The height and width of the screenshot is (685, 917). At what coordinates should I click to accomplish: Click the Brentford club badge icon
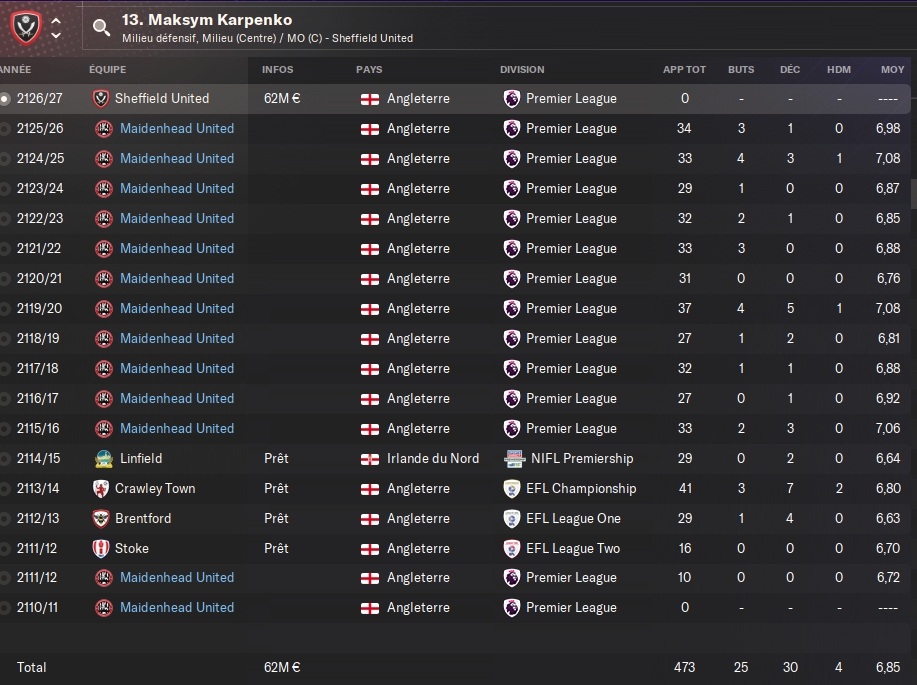(x=101, y=519)
